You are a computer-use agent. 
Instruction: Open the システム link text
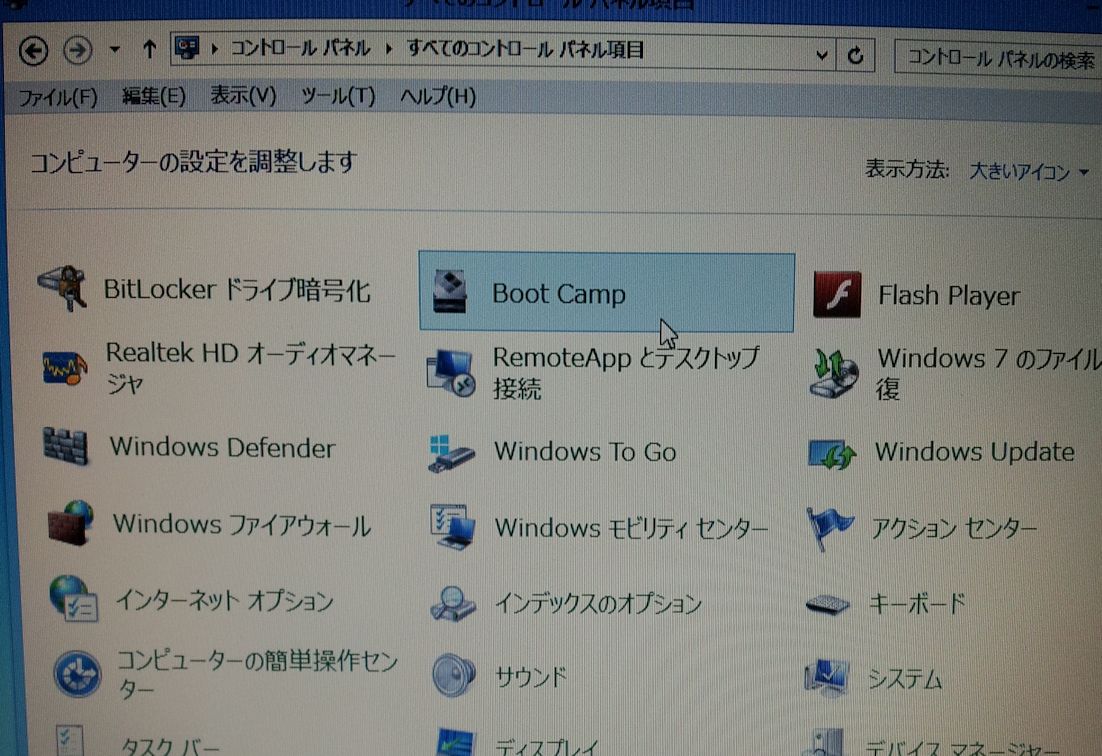pos(905,680)
